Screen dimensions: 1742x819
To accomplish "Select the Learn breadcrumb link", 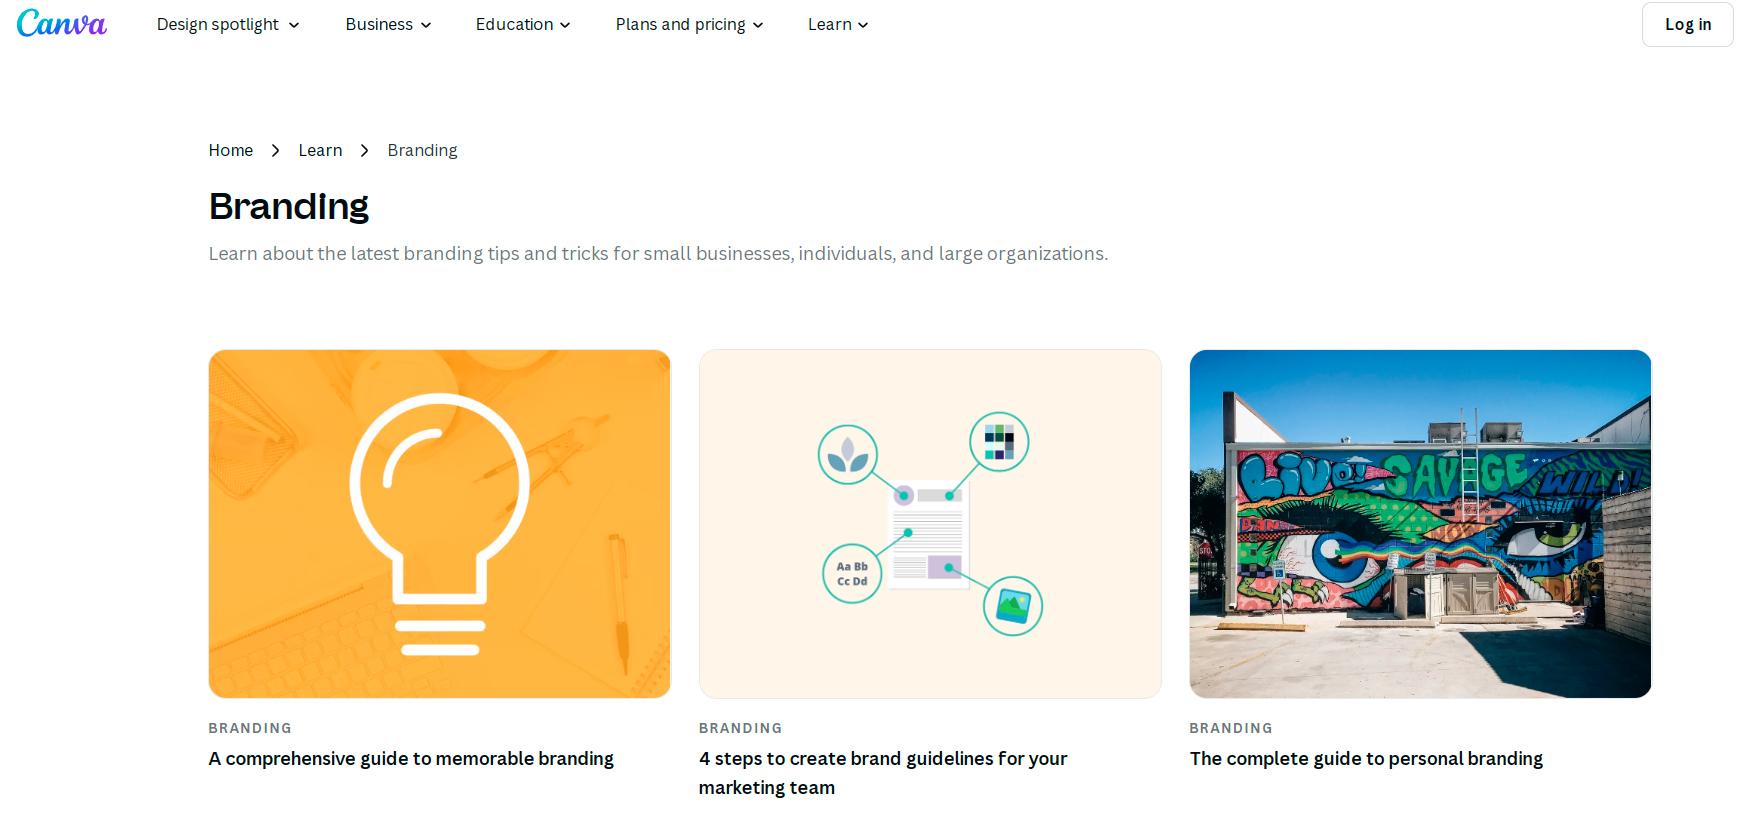I will coord(320,150).
